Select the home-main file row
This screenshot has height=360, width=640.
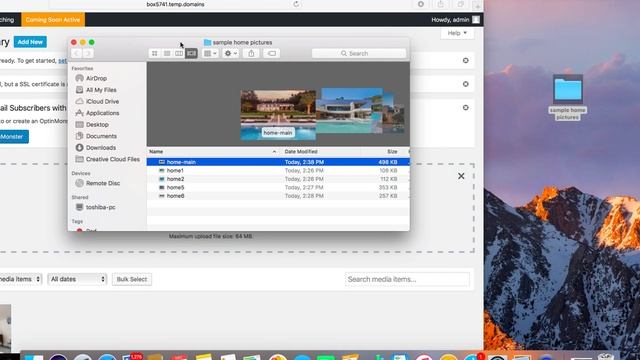(278, 162)
